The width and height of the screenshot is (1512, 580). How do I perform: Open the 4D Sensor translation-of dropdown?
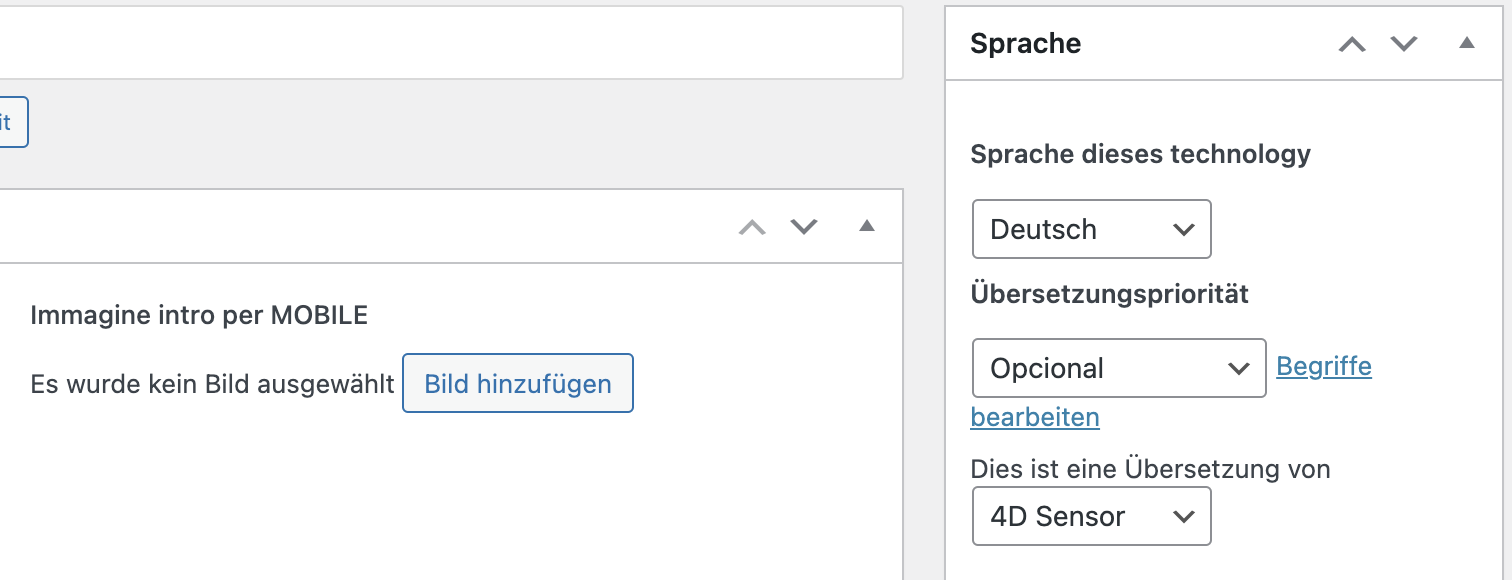tap(1091, 516)
